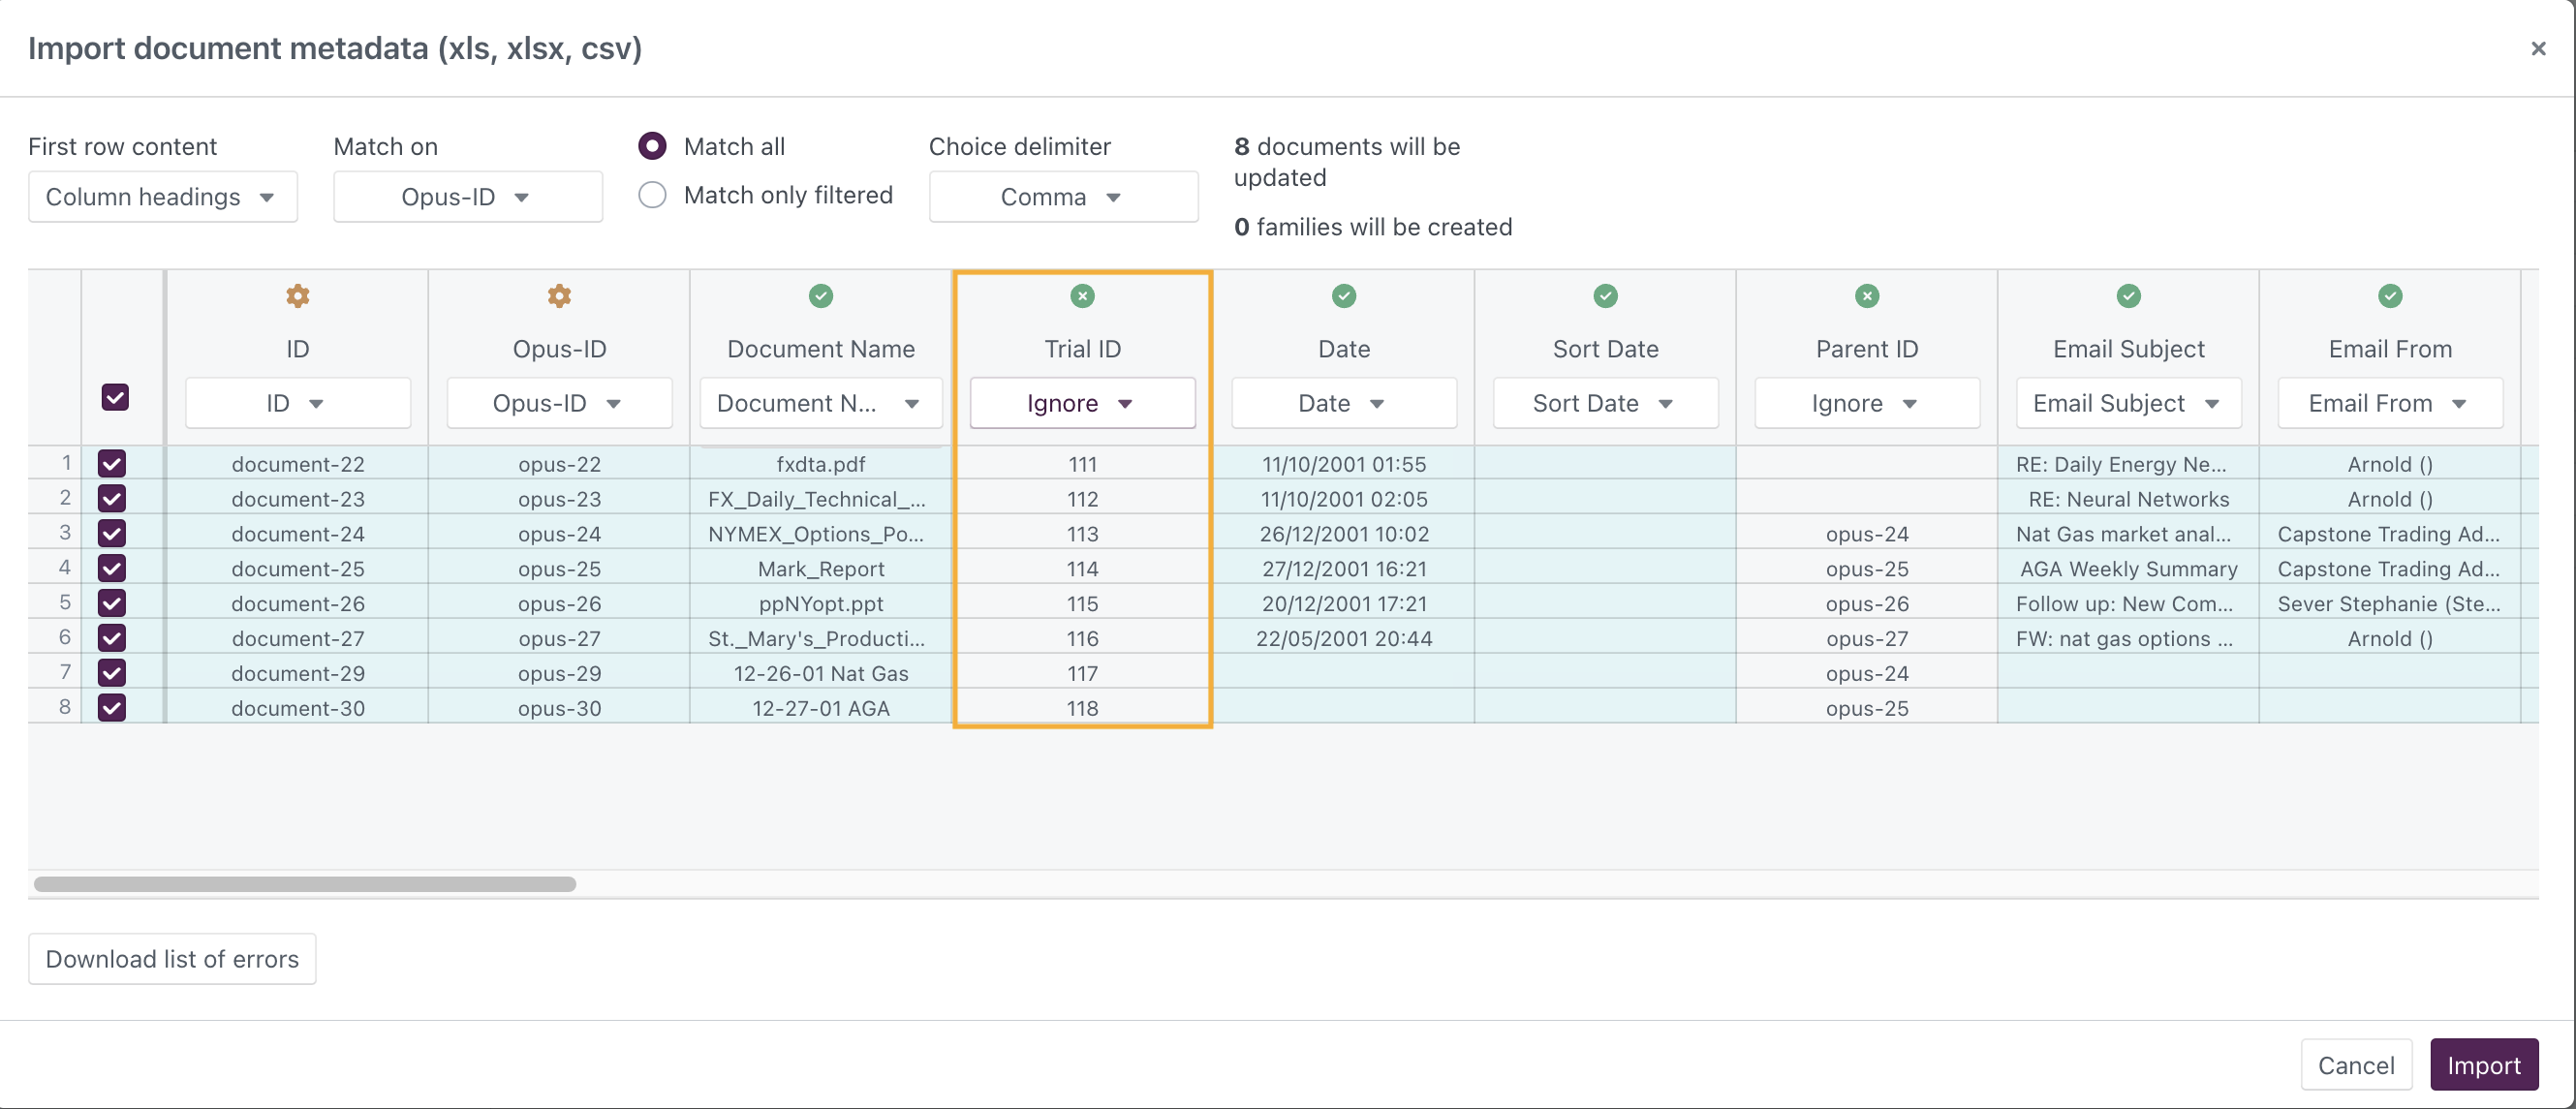Viewport: 2576px width, 1109px height.
Task: Click green check icon above Sort Date
Action: point(1605,296)
